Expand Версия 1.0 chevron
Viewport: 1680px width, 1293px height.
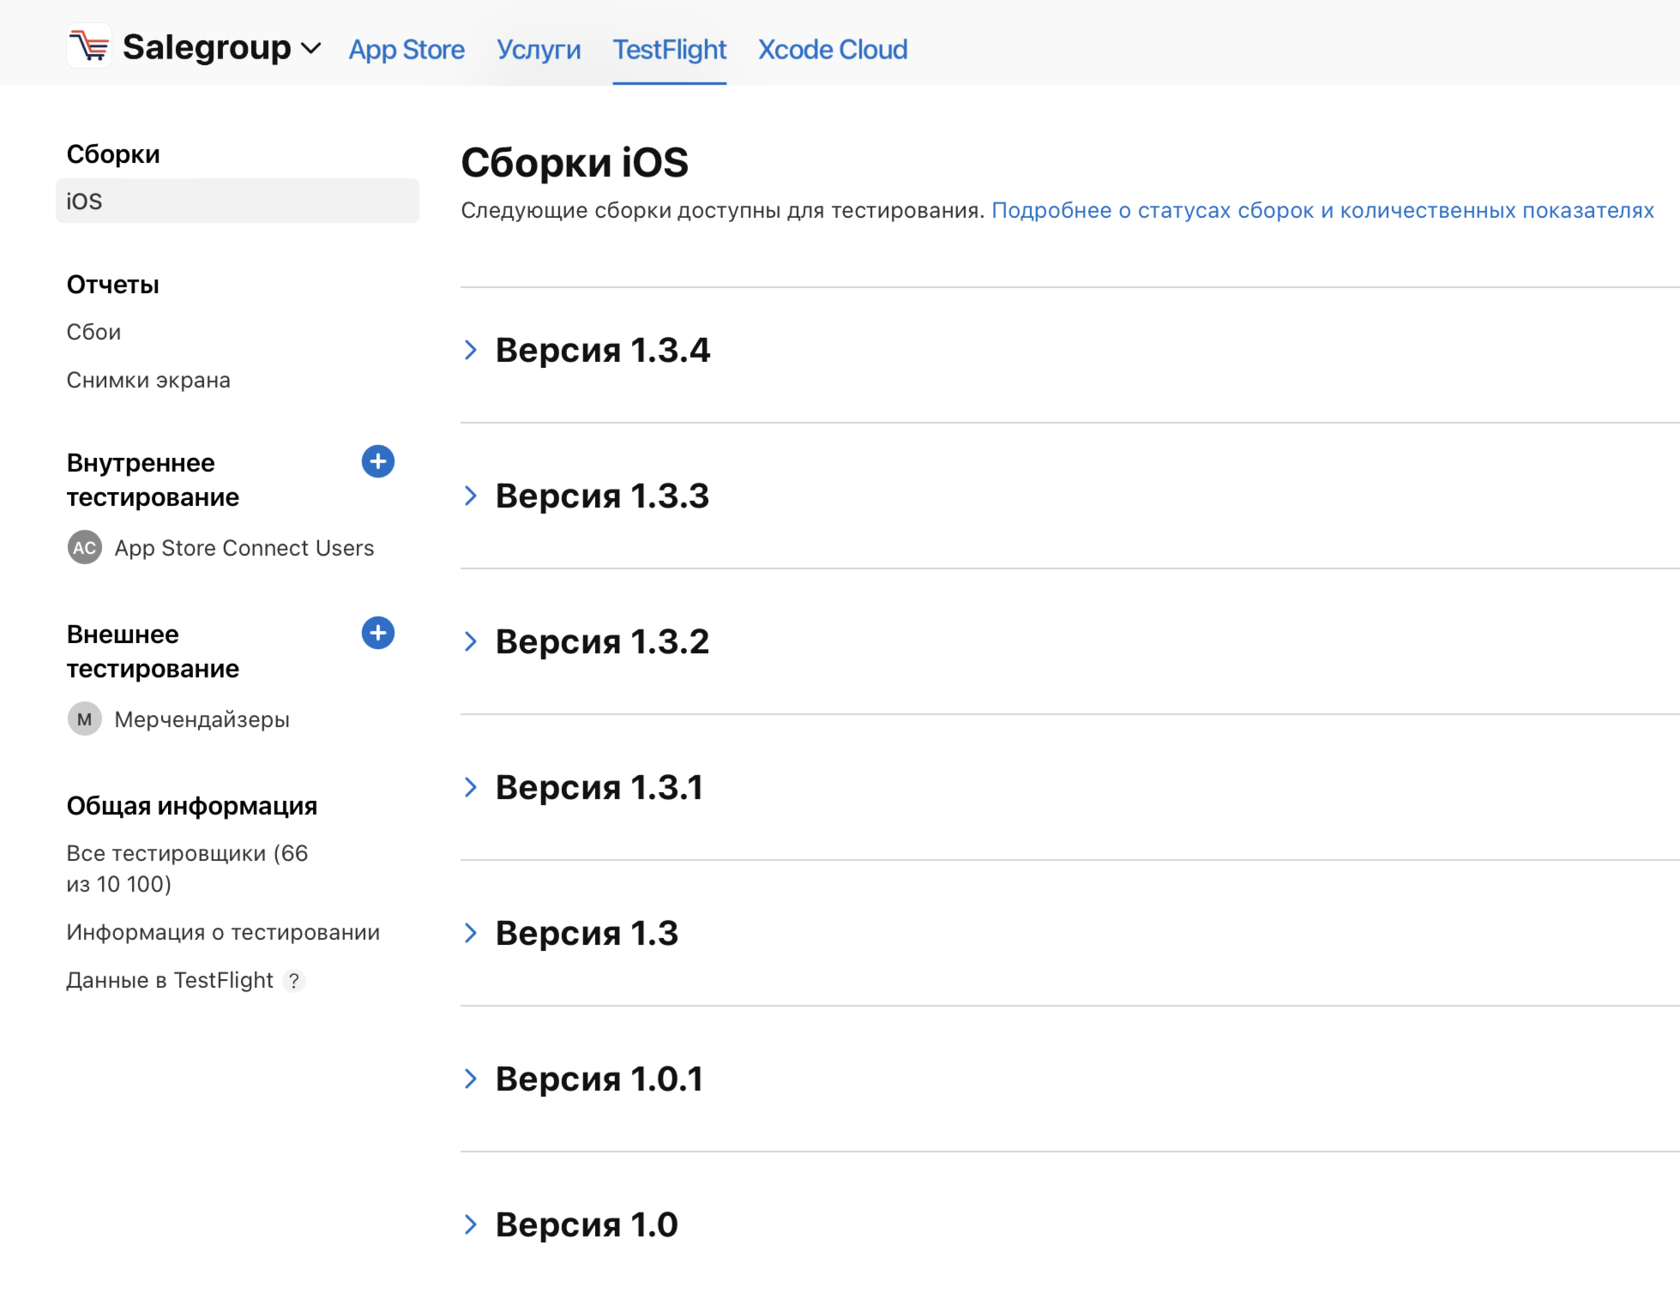(471, 1225)
